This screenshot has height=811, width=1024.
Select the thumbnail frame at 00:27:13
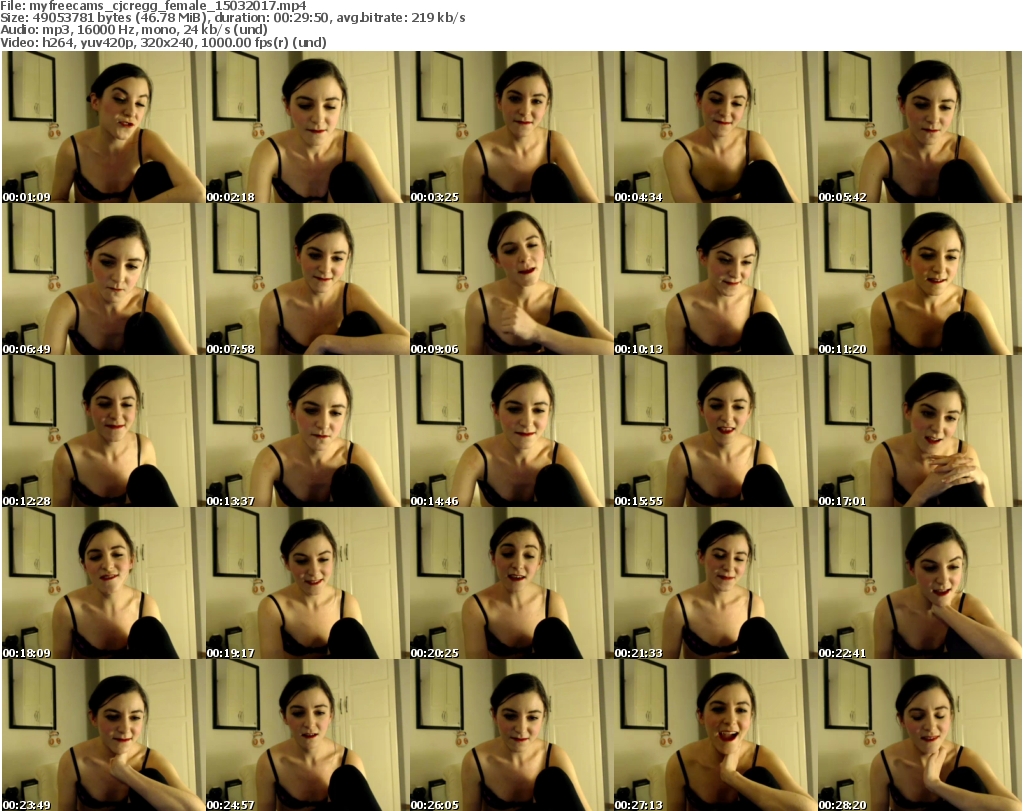[x=715, y=735]
